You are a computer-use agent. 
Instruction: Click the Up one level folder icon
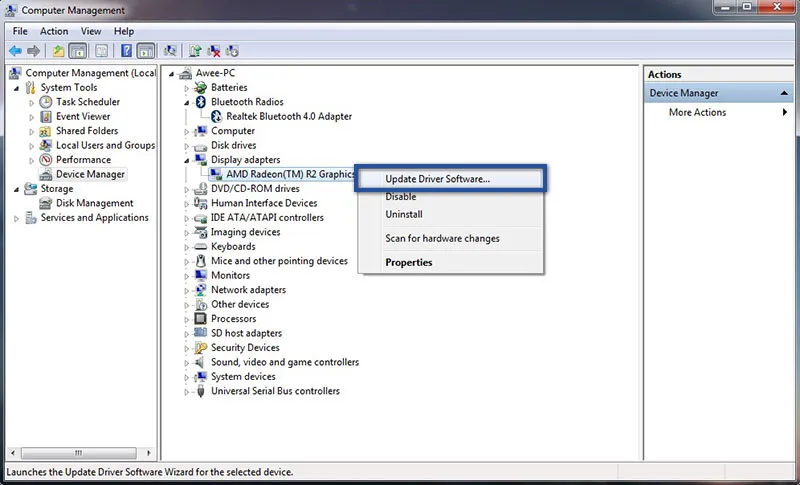coord(59,51)
